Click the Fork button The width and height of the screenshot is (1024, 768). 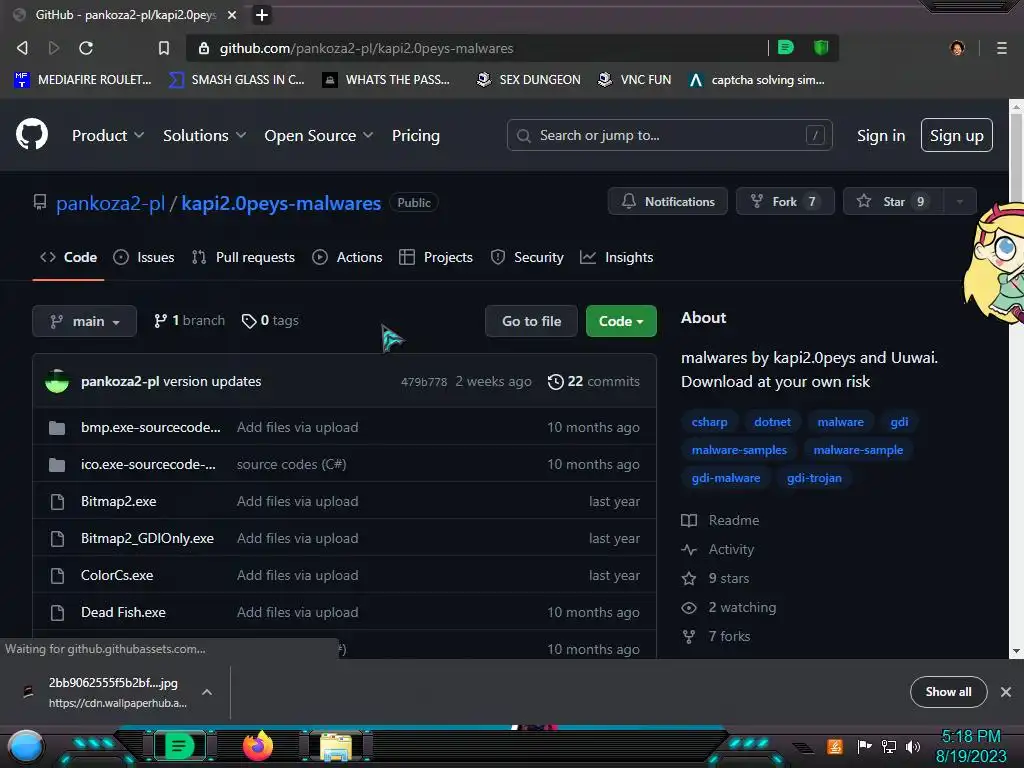[785, 202]
